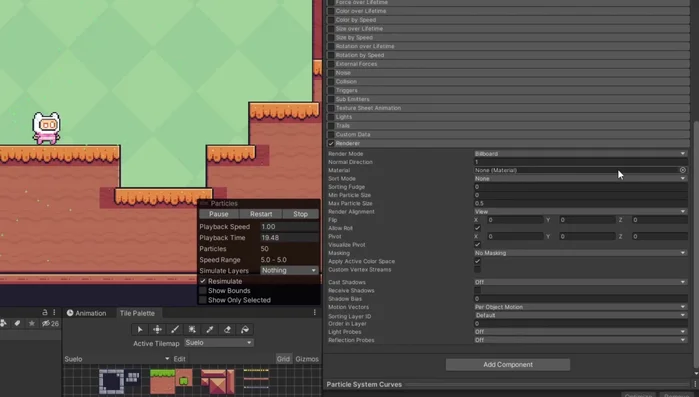
Task: Restart the particle simulation
Action: tap(261, 214)
